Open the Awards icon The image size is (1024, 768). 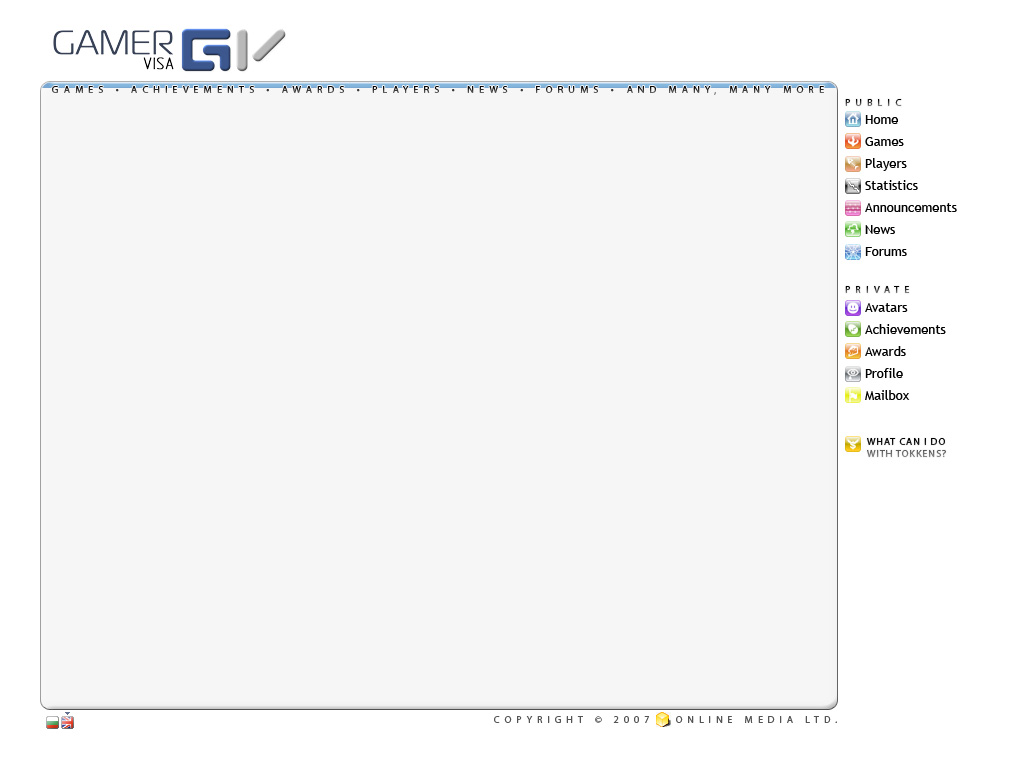tap(852, 352)
